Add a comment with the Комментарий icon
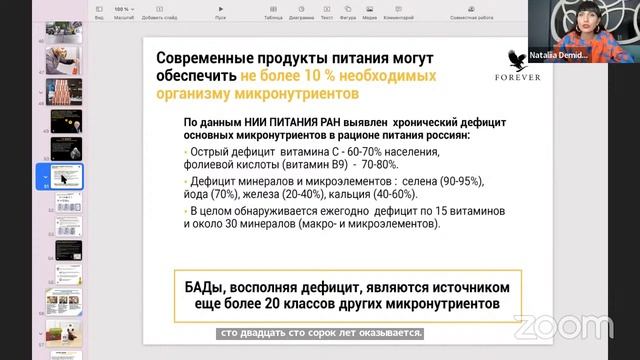 [x=398, y=9]
